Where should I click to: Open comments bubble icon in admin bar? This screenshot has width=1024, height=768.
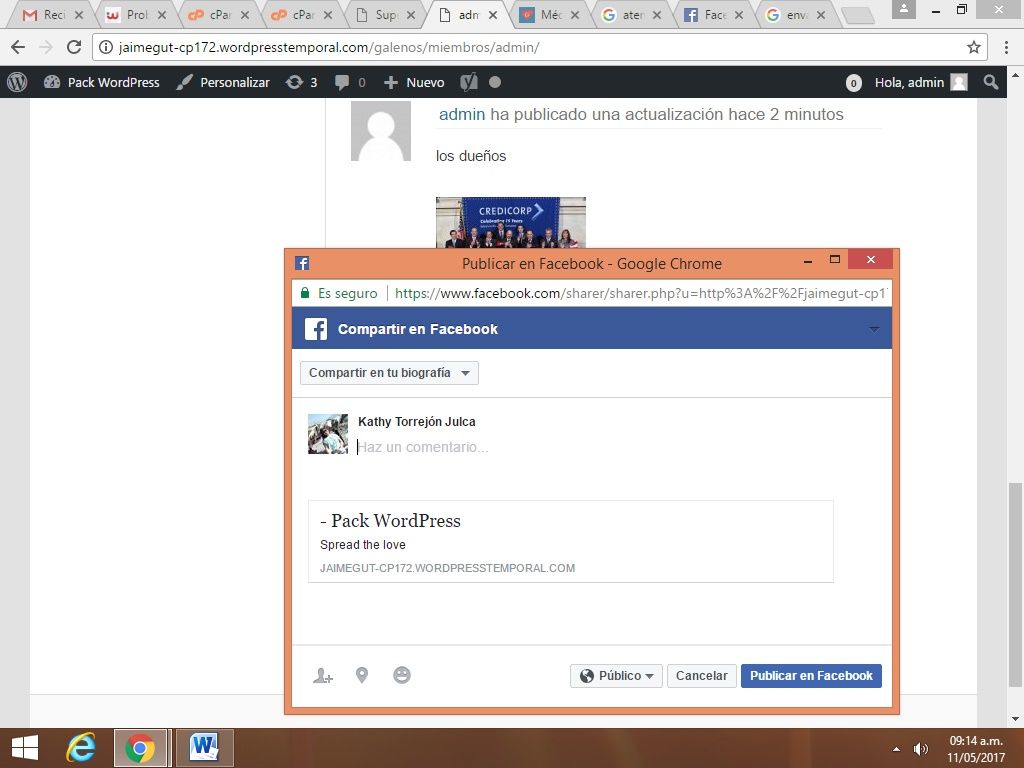click(349, 82)
